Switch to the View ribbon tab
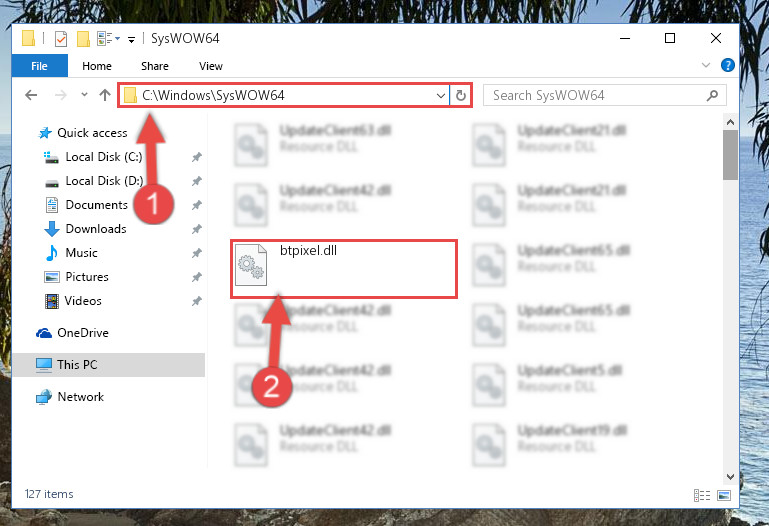The width and height of the screenshot is (769, 526). [x=211, y=66]
